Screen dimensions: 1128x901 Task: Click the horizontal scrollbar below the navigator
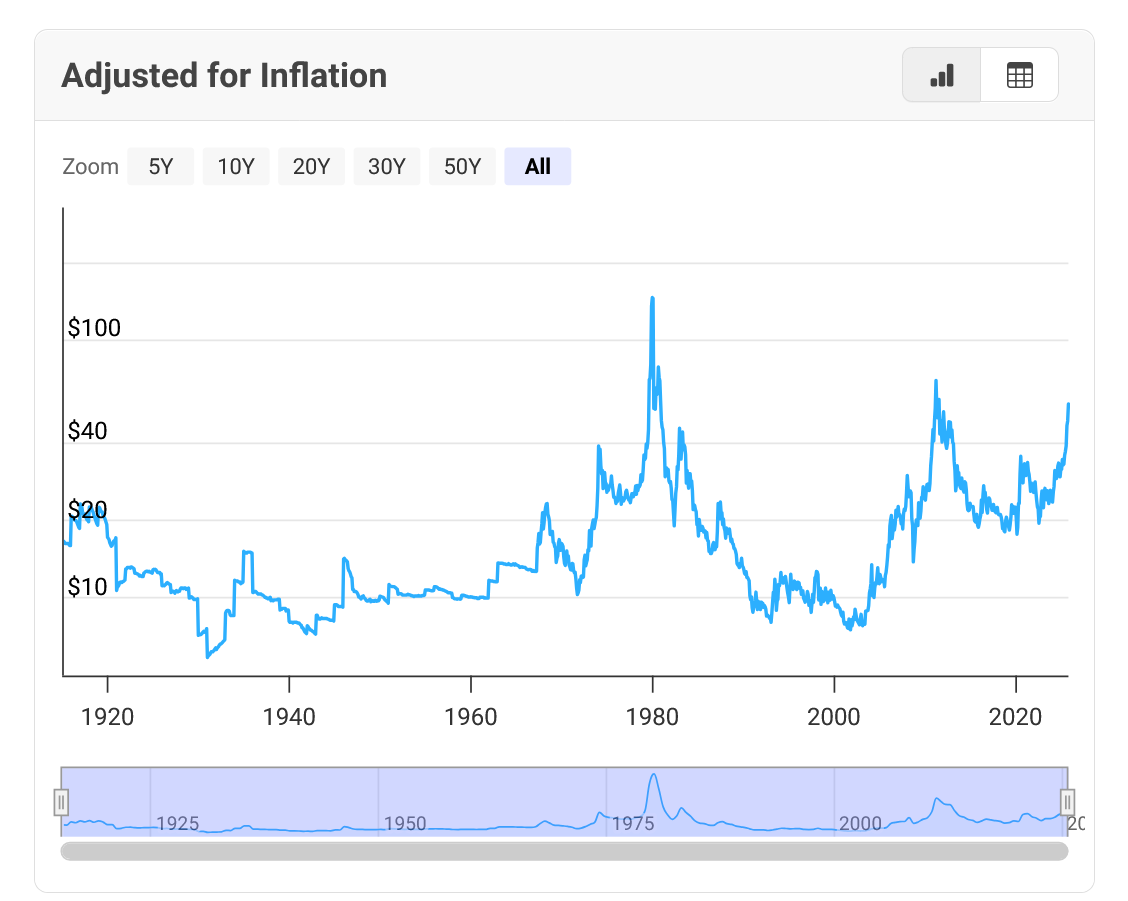point(564,851)
